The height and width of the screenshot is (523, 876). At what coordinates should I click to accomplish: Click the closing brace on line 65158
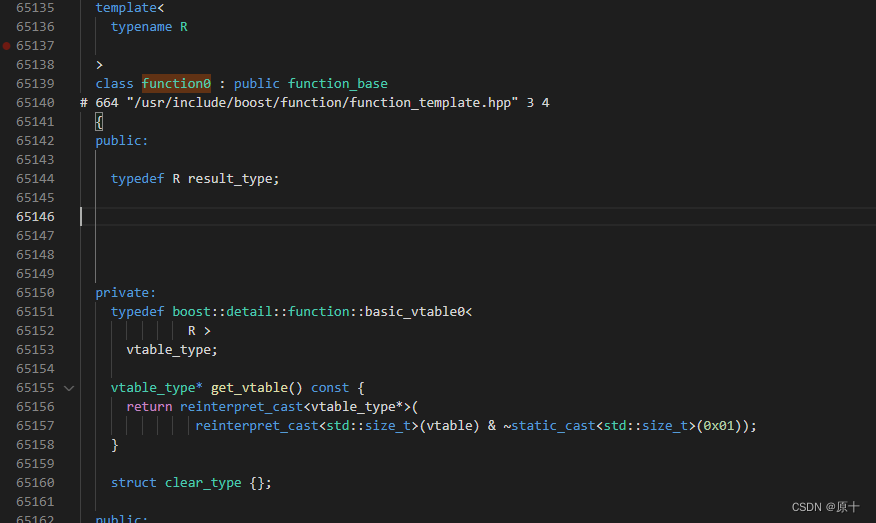coord(115,445)
